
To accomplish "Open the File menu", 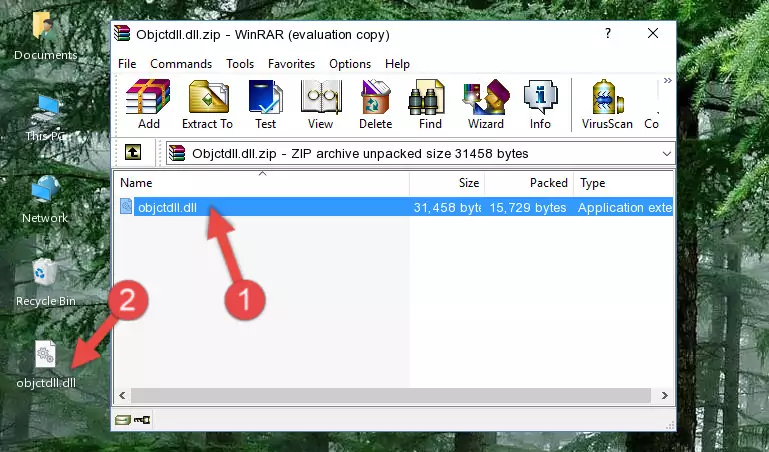I will [x=127, y=64].
